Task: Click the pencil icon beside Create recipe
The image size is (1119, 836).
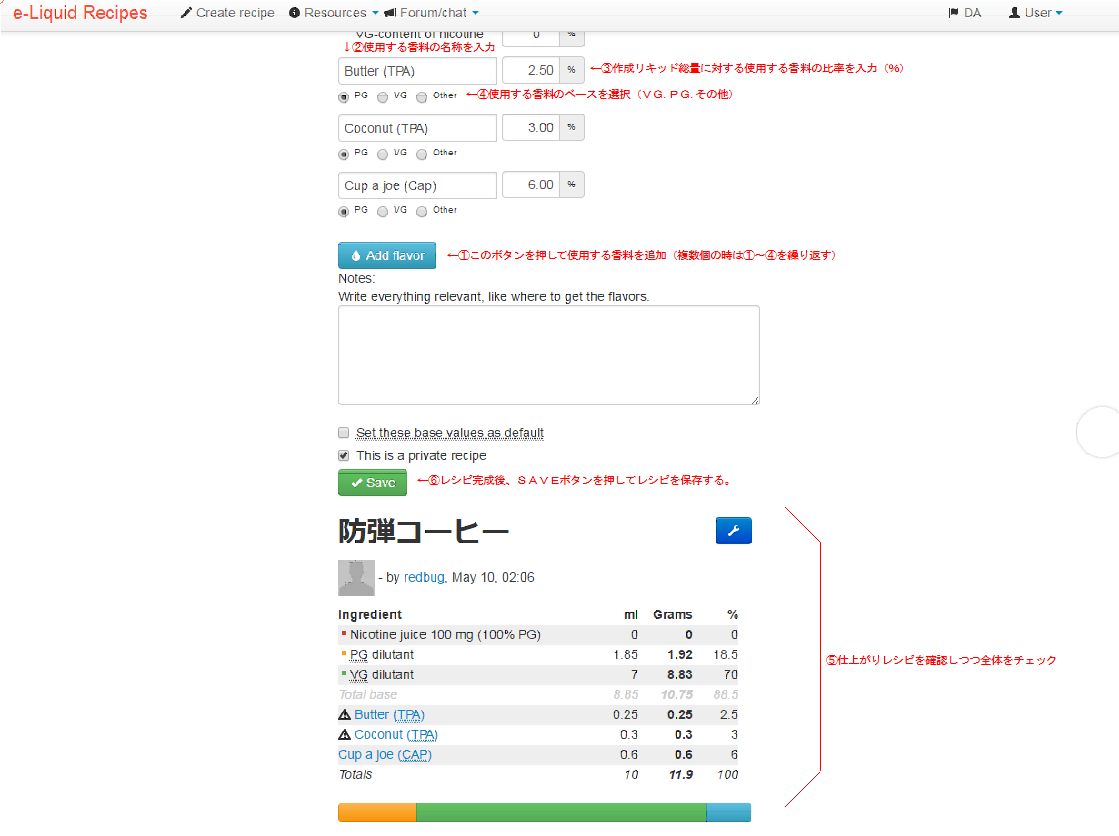Action: 186,13
